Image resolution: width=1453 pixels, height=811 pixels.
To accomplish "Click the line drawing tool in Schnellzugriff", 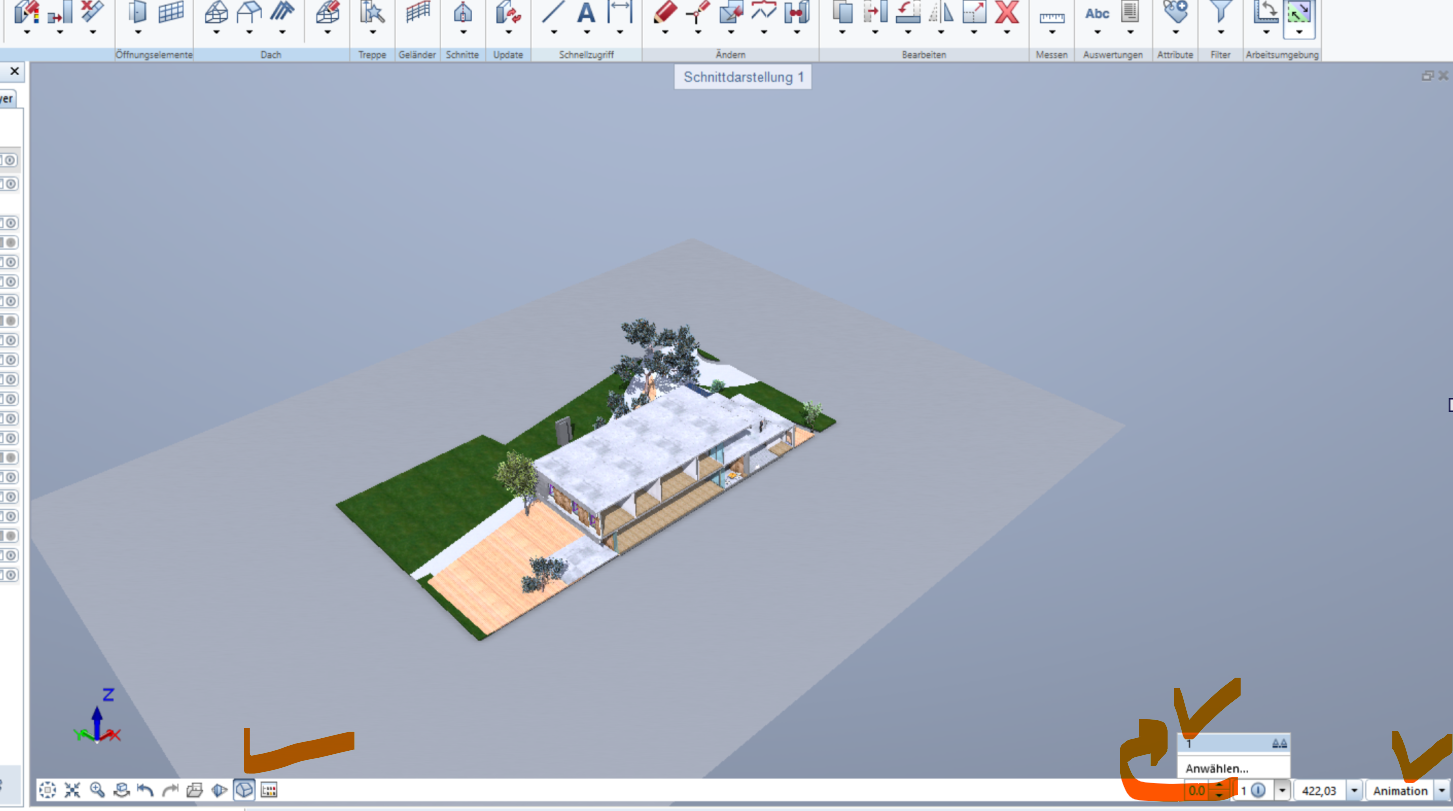I will coord(553,12).
